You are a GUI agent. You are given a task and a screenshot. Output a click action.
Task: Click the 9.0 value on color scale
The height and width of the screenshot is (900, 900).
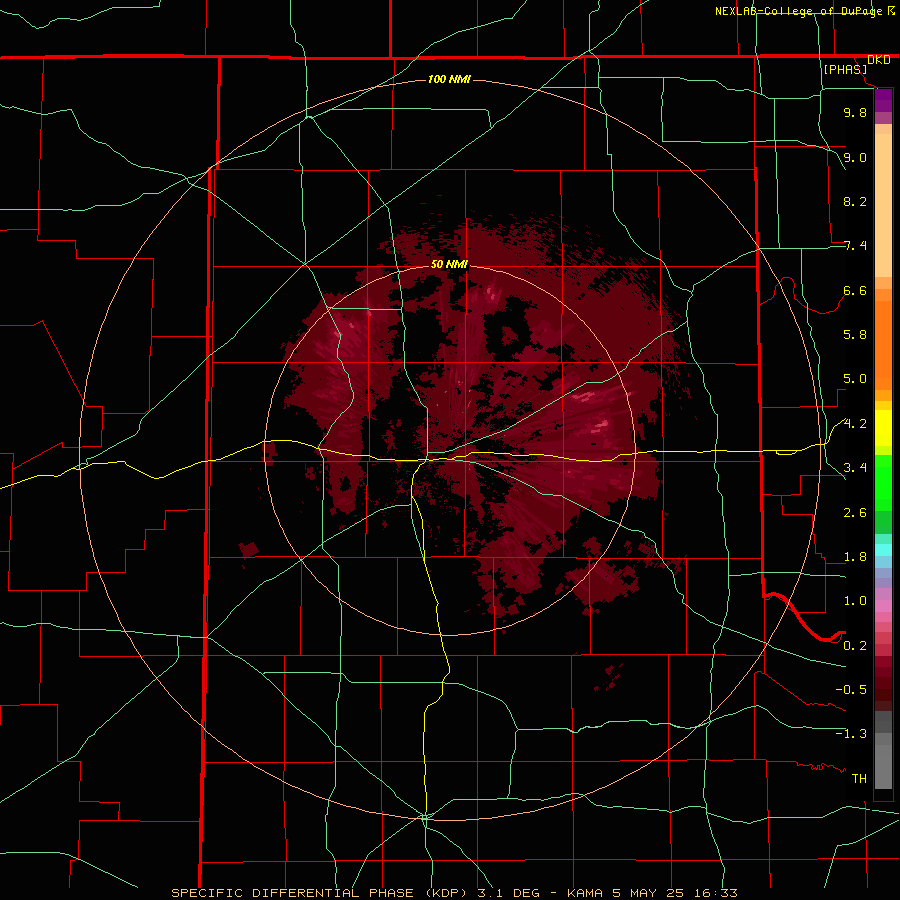point(855,157)
